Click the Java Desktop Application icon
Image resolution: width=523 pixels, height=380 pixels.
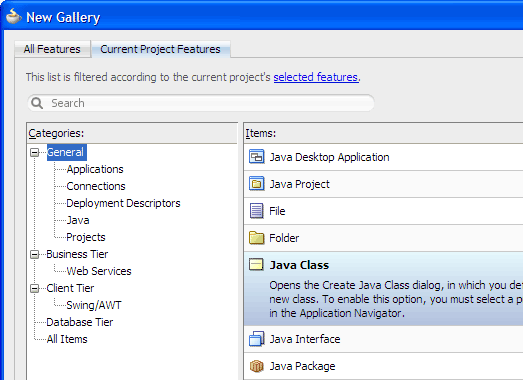(256, 157)
